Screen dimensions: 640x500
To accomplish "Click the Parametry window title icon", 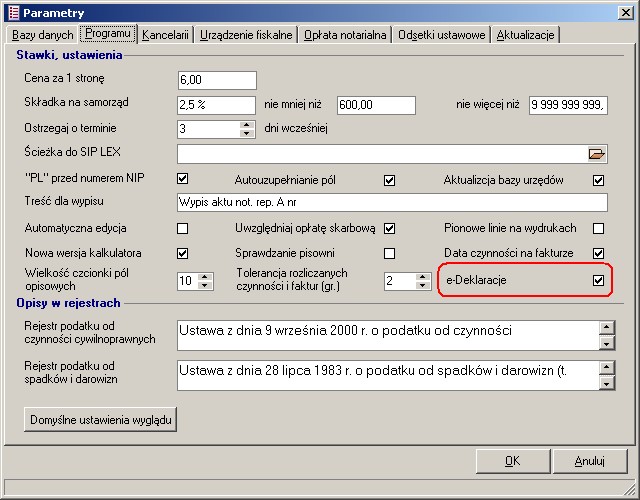I will click(x=12, y=13).
